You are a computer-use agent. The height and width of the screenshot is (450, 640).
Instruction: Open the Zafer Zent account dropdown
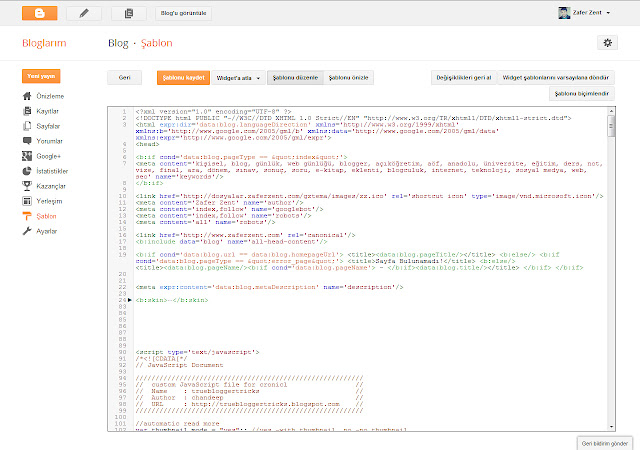pos(591,13)
